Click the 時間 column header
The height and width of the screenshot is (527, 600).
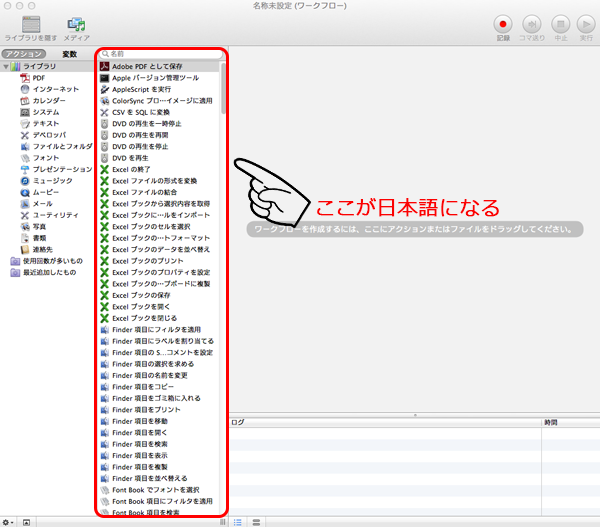click(x=571, y=422)
